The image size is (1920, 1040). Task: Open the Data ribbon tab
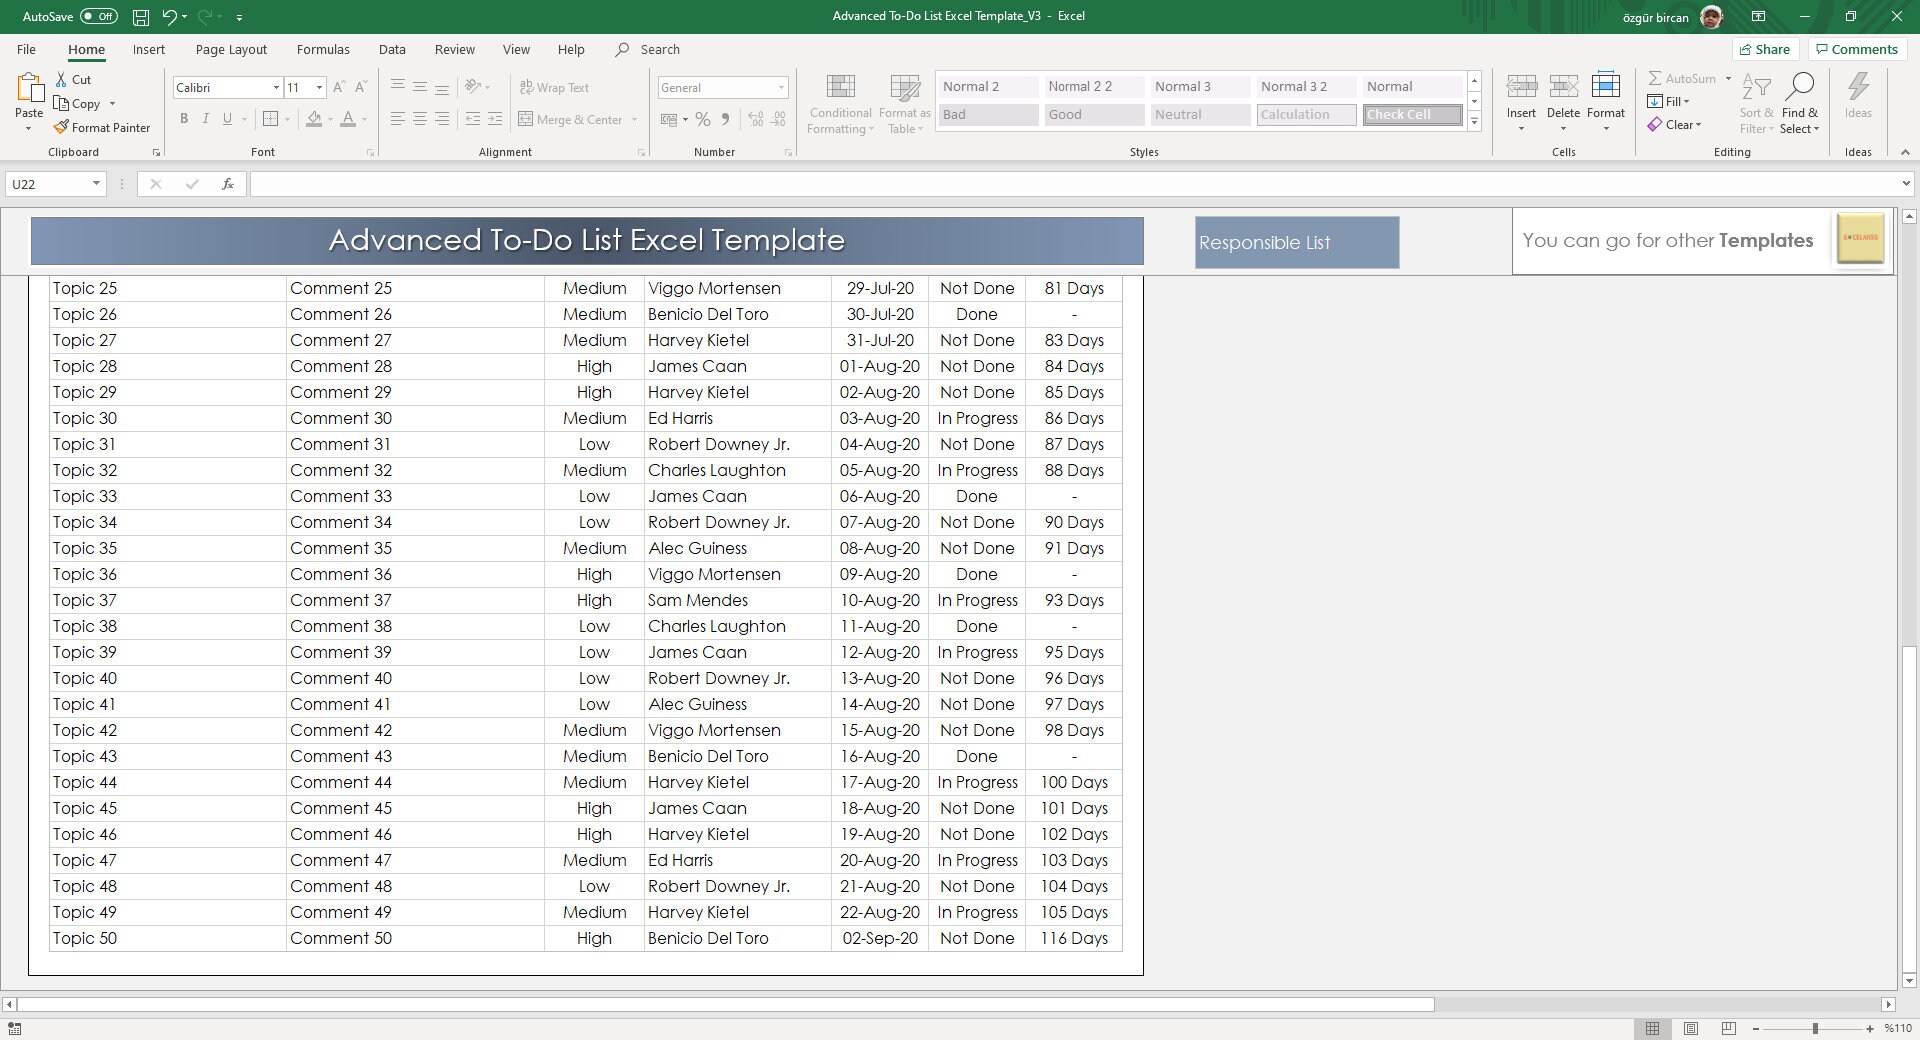pos(391,49)
